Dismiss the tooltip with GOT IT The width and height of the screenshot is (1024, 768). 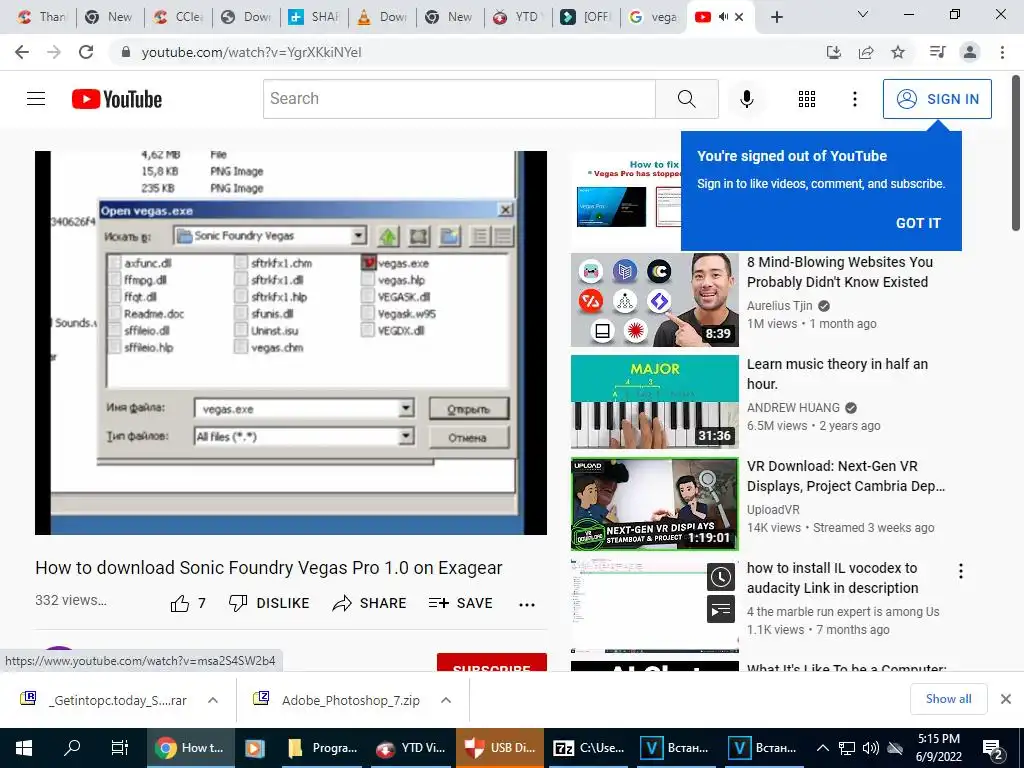(x=918, y=223)
